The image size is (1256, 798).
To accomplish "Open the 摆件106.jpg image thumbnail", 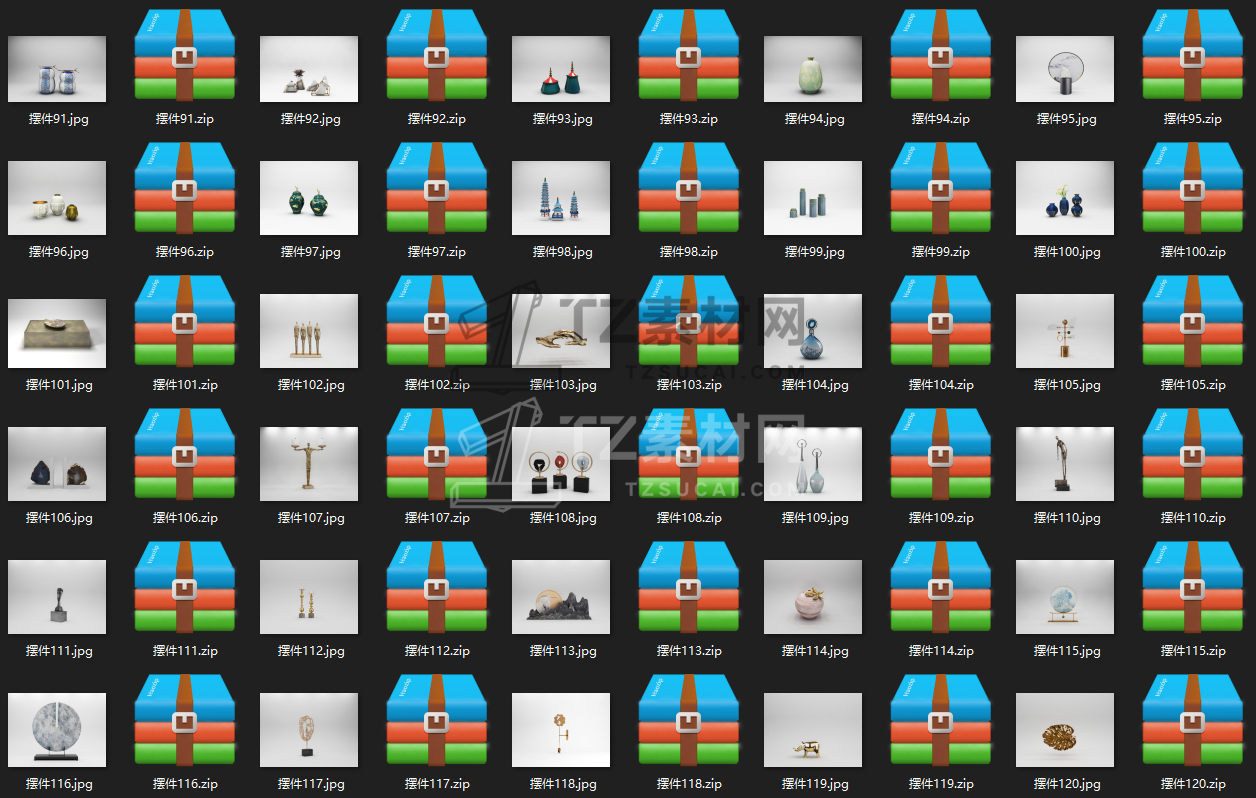I will (x=57, y=464).
